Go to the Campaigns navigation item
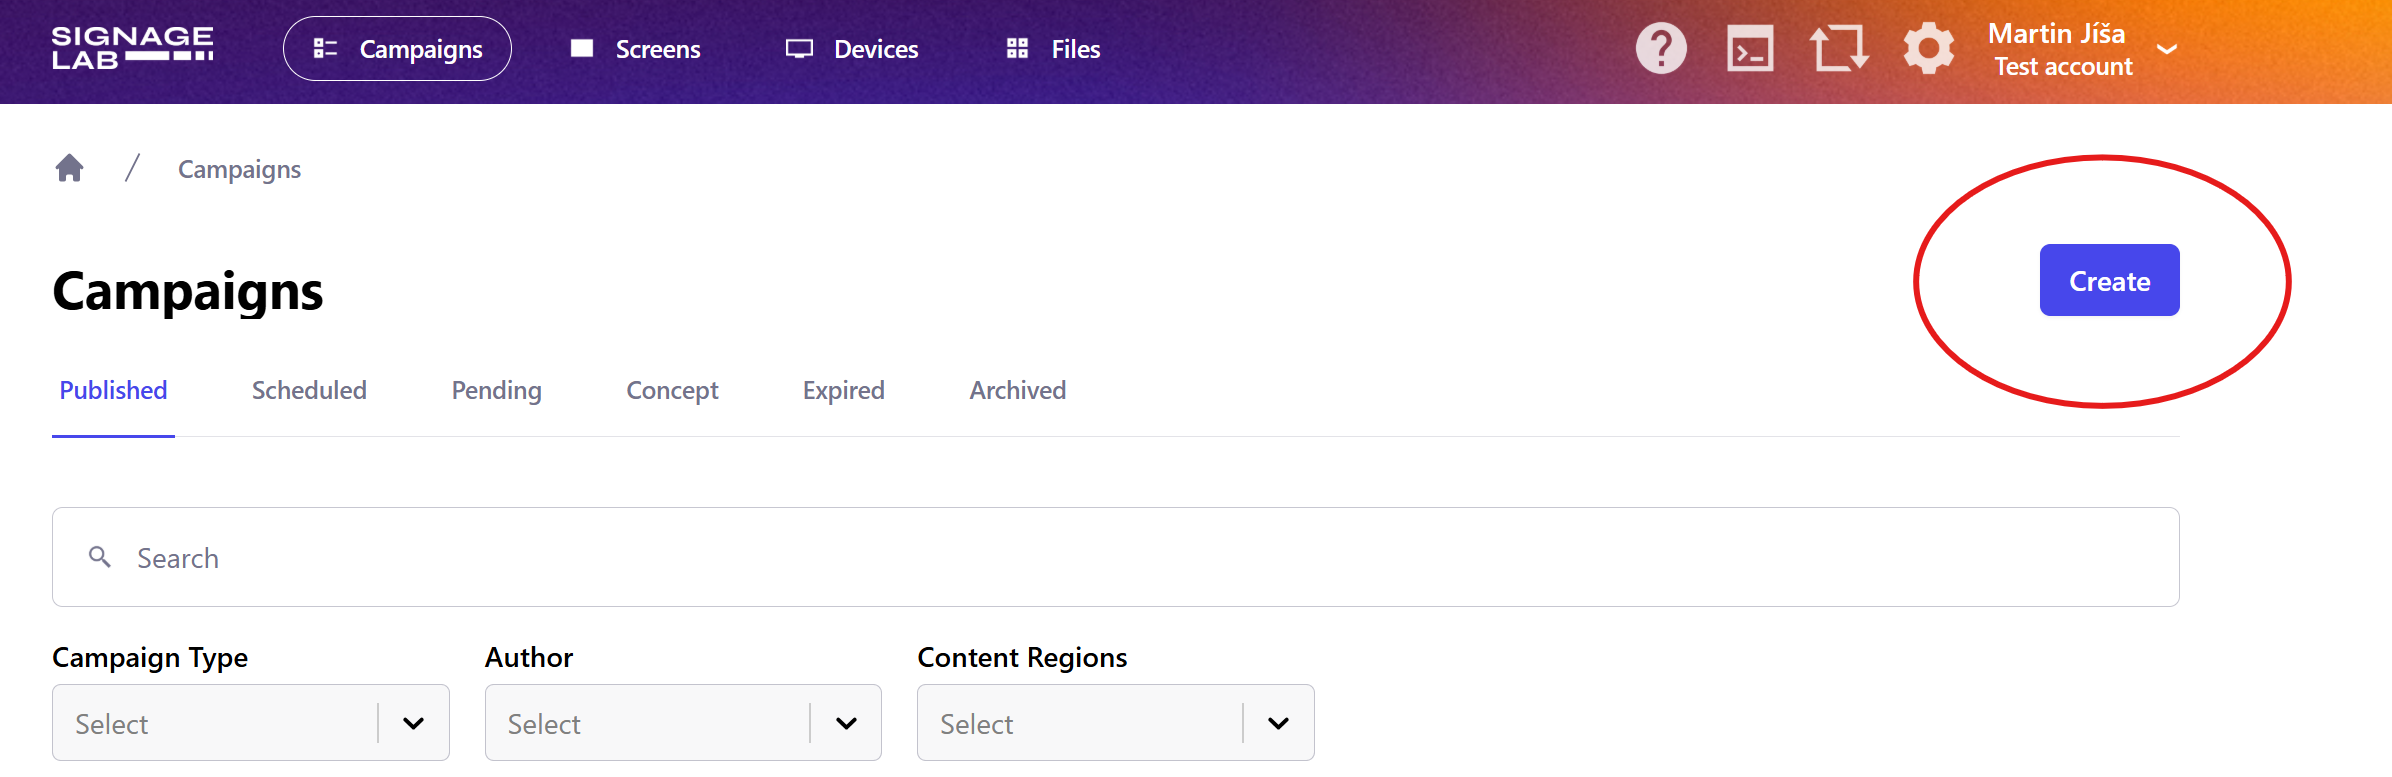This screenshot has height=777, width=2392. 397,48
